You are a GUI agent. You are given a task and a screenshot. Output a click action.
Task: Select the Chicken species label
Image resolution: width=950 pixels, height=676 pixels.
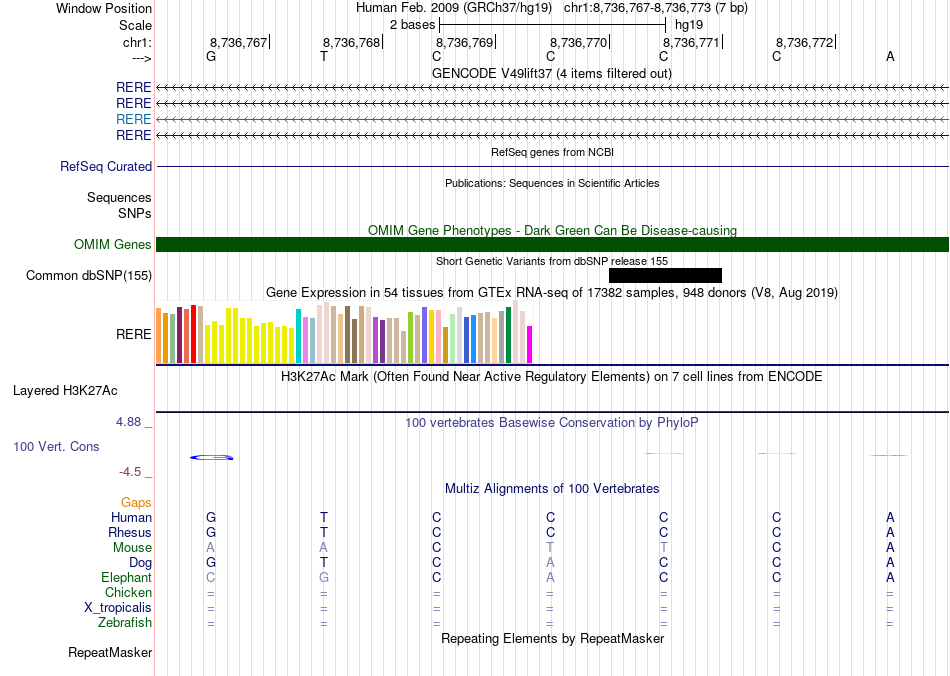tap(128, 592)
